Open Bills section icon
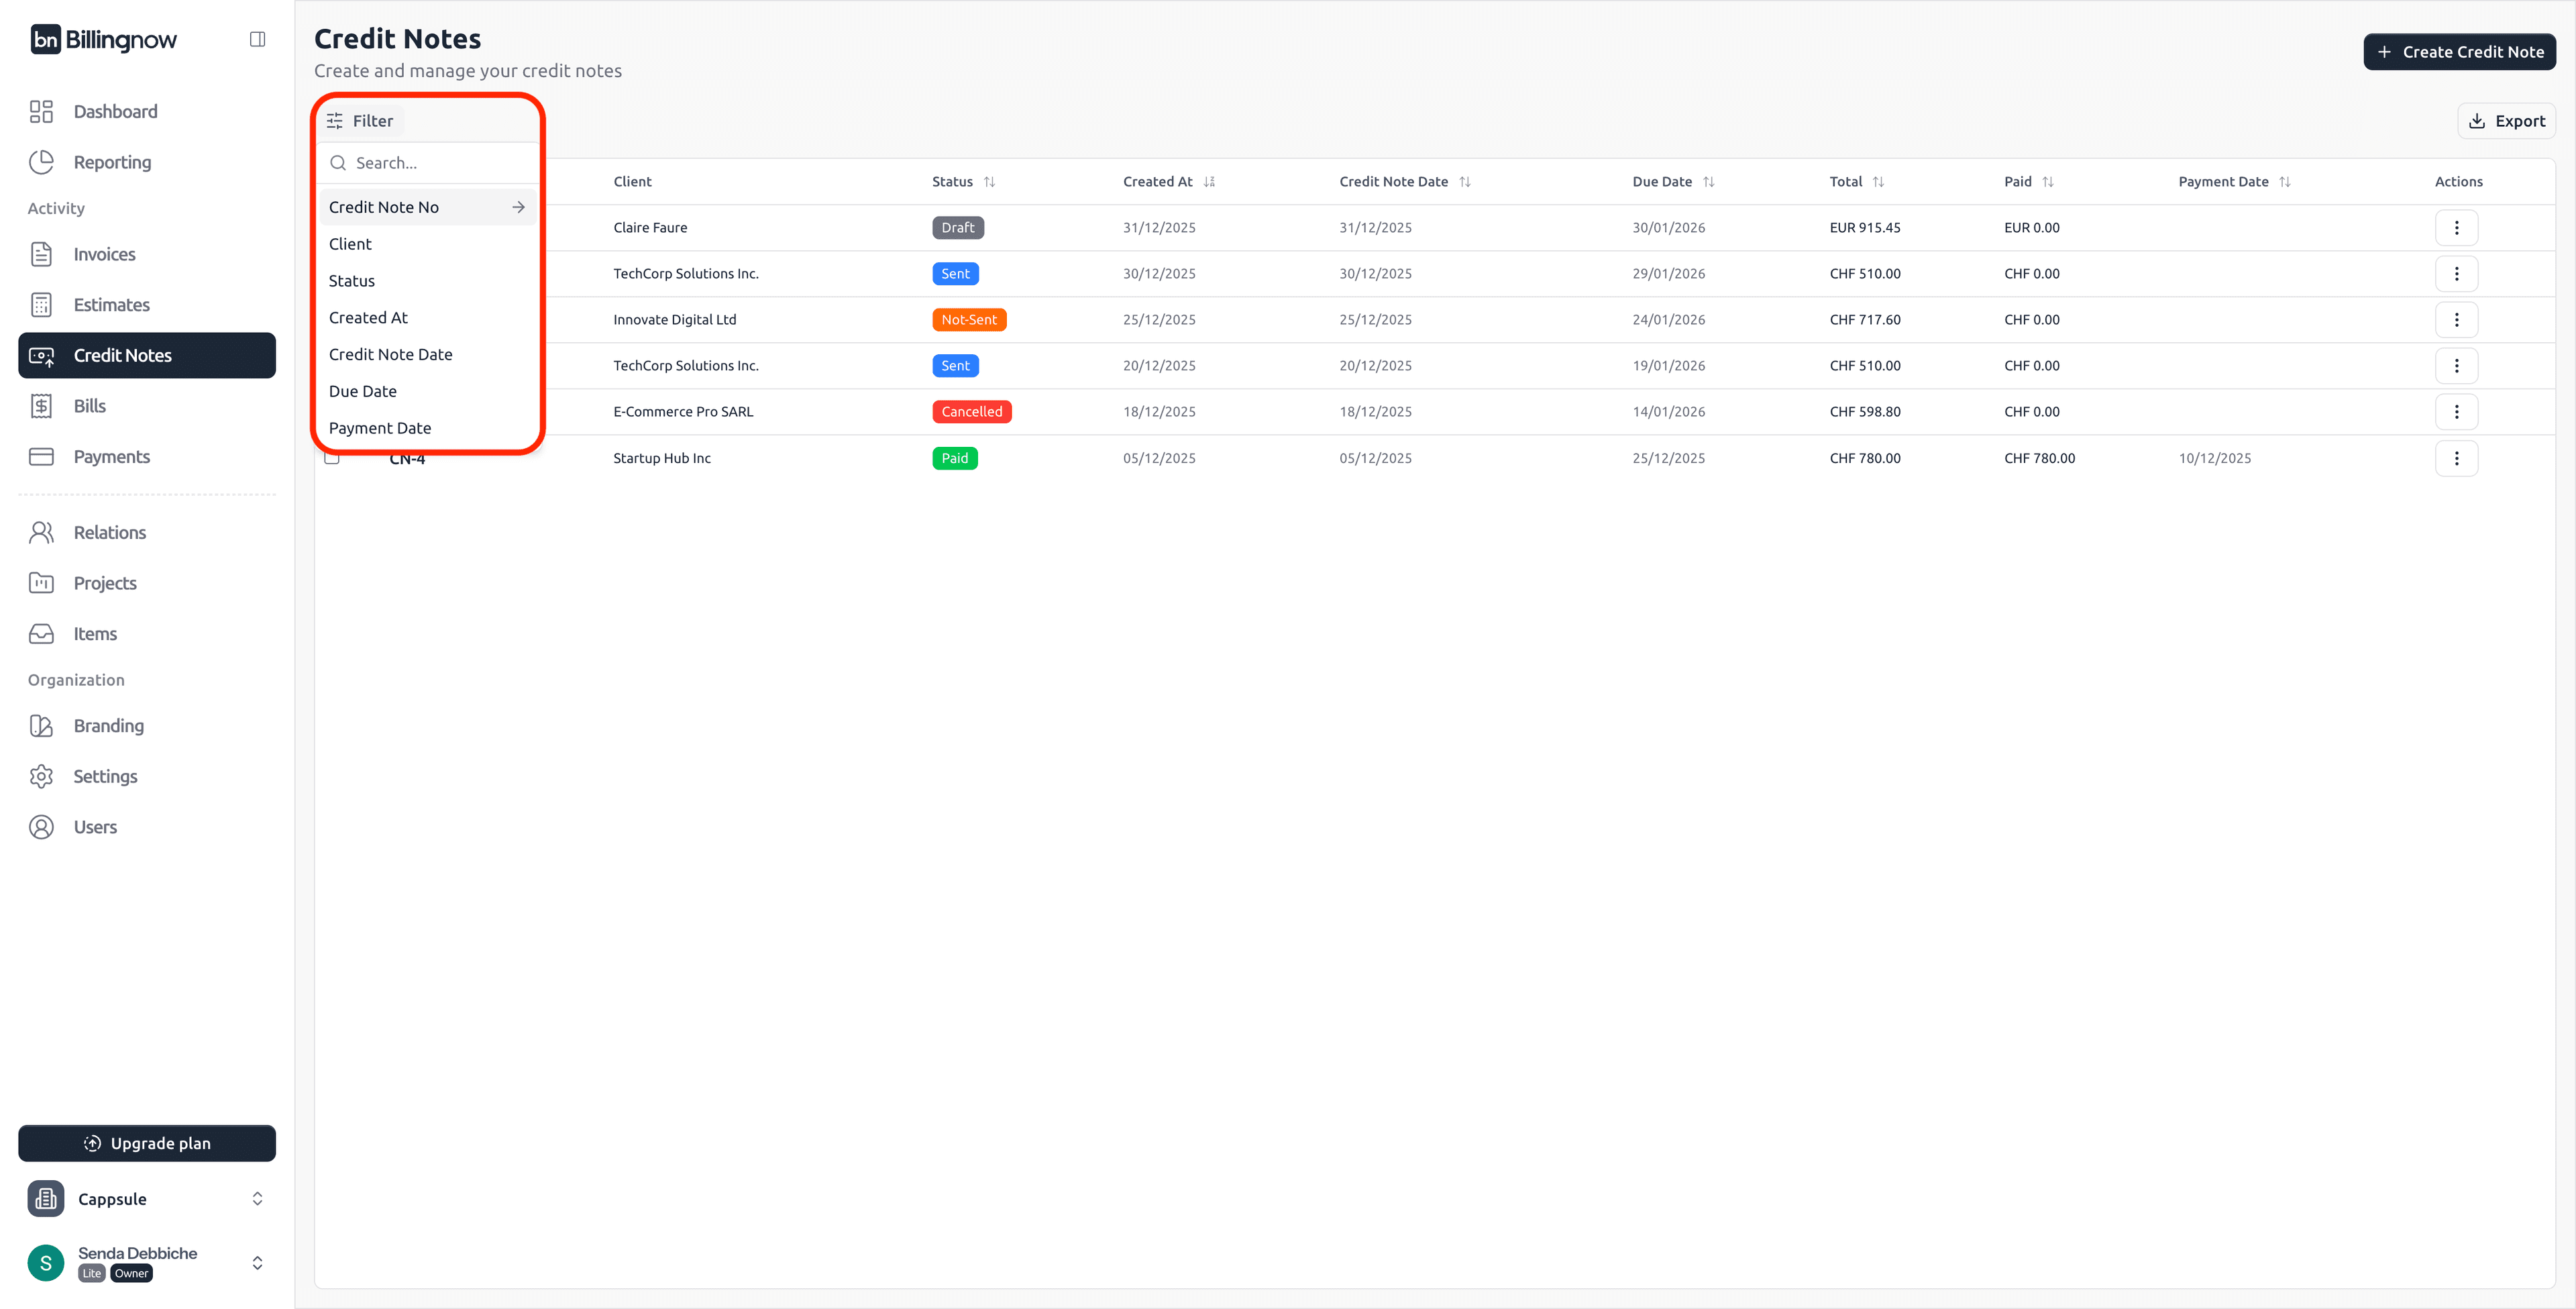Image resolution: width=2576 pixels, height=1309 pixels. tap(41, 406)
